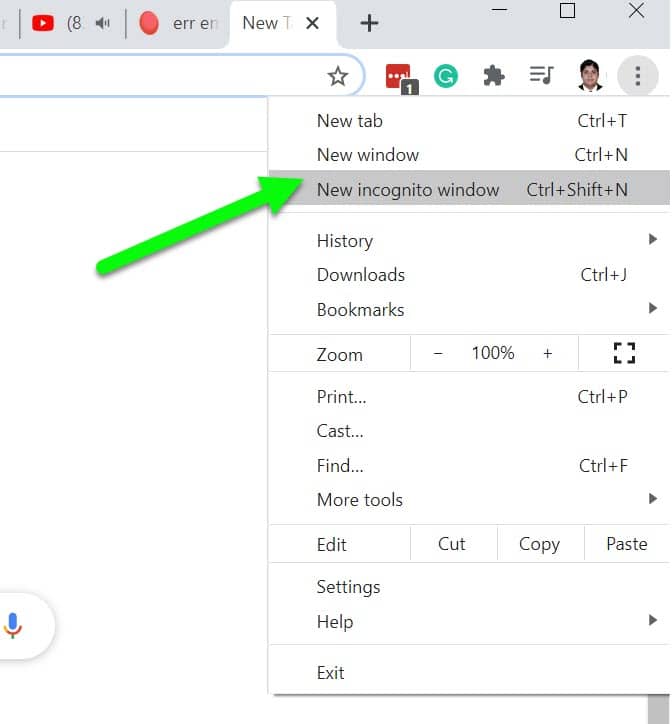Viewport: 672px width, 724px height.
Task: Click the three-dot Chrome menu button
Action: coord(637,76)
